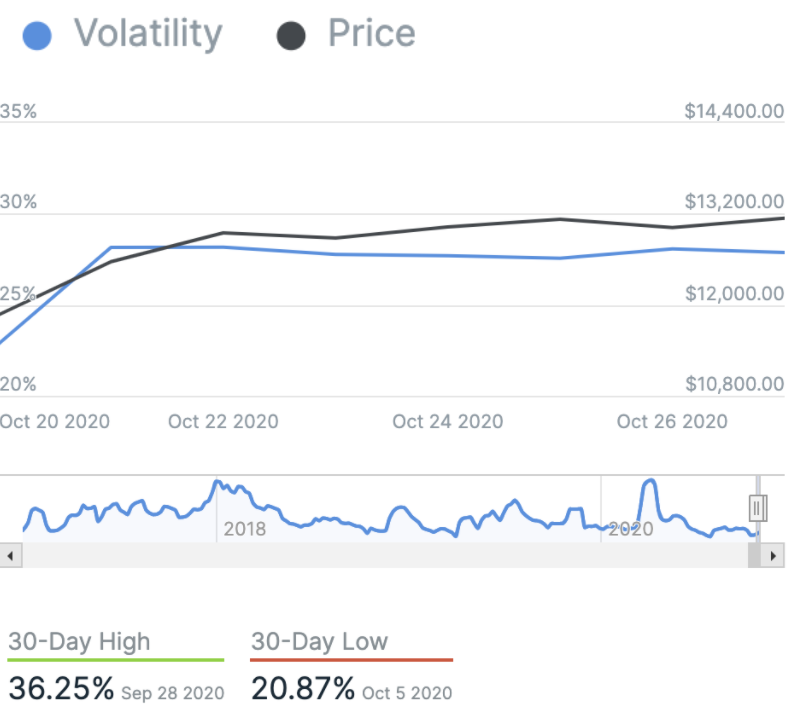800x726 pixels.
Task: Click the navigator scrollbar track
Action: pyautogui.click(x=380, y=556)
